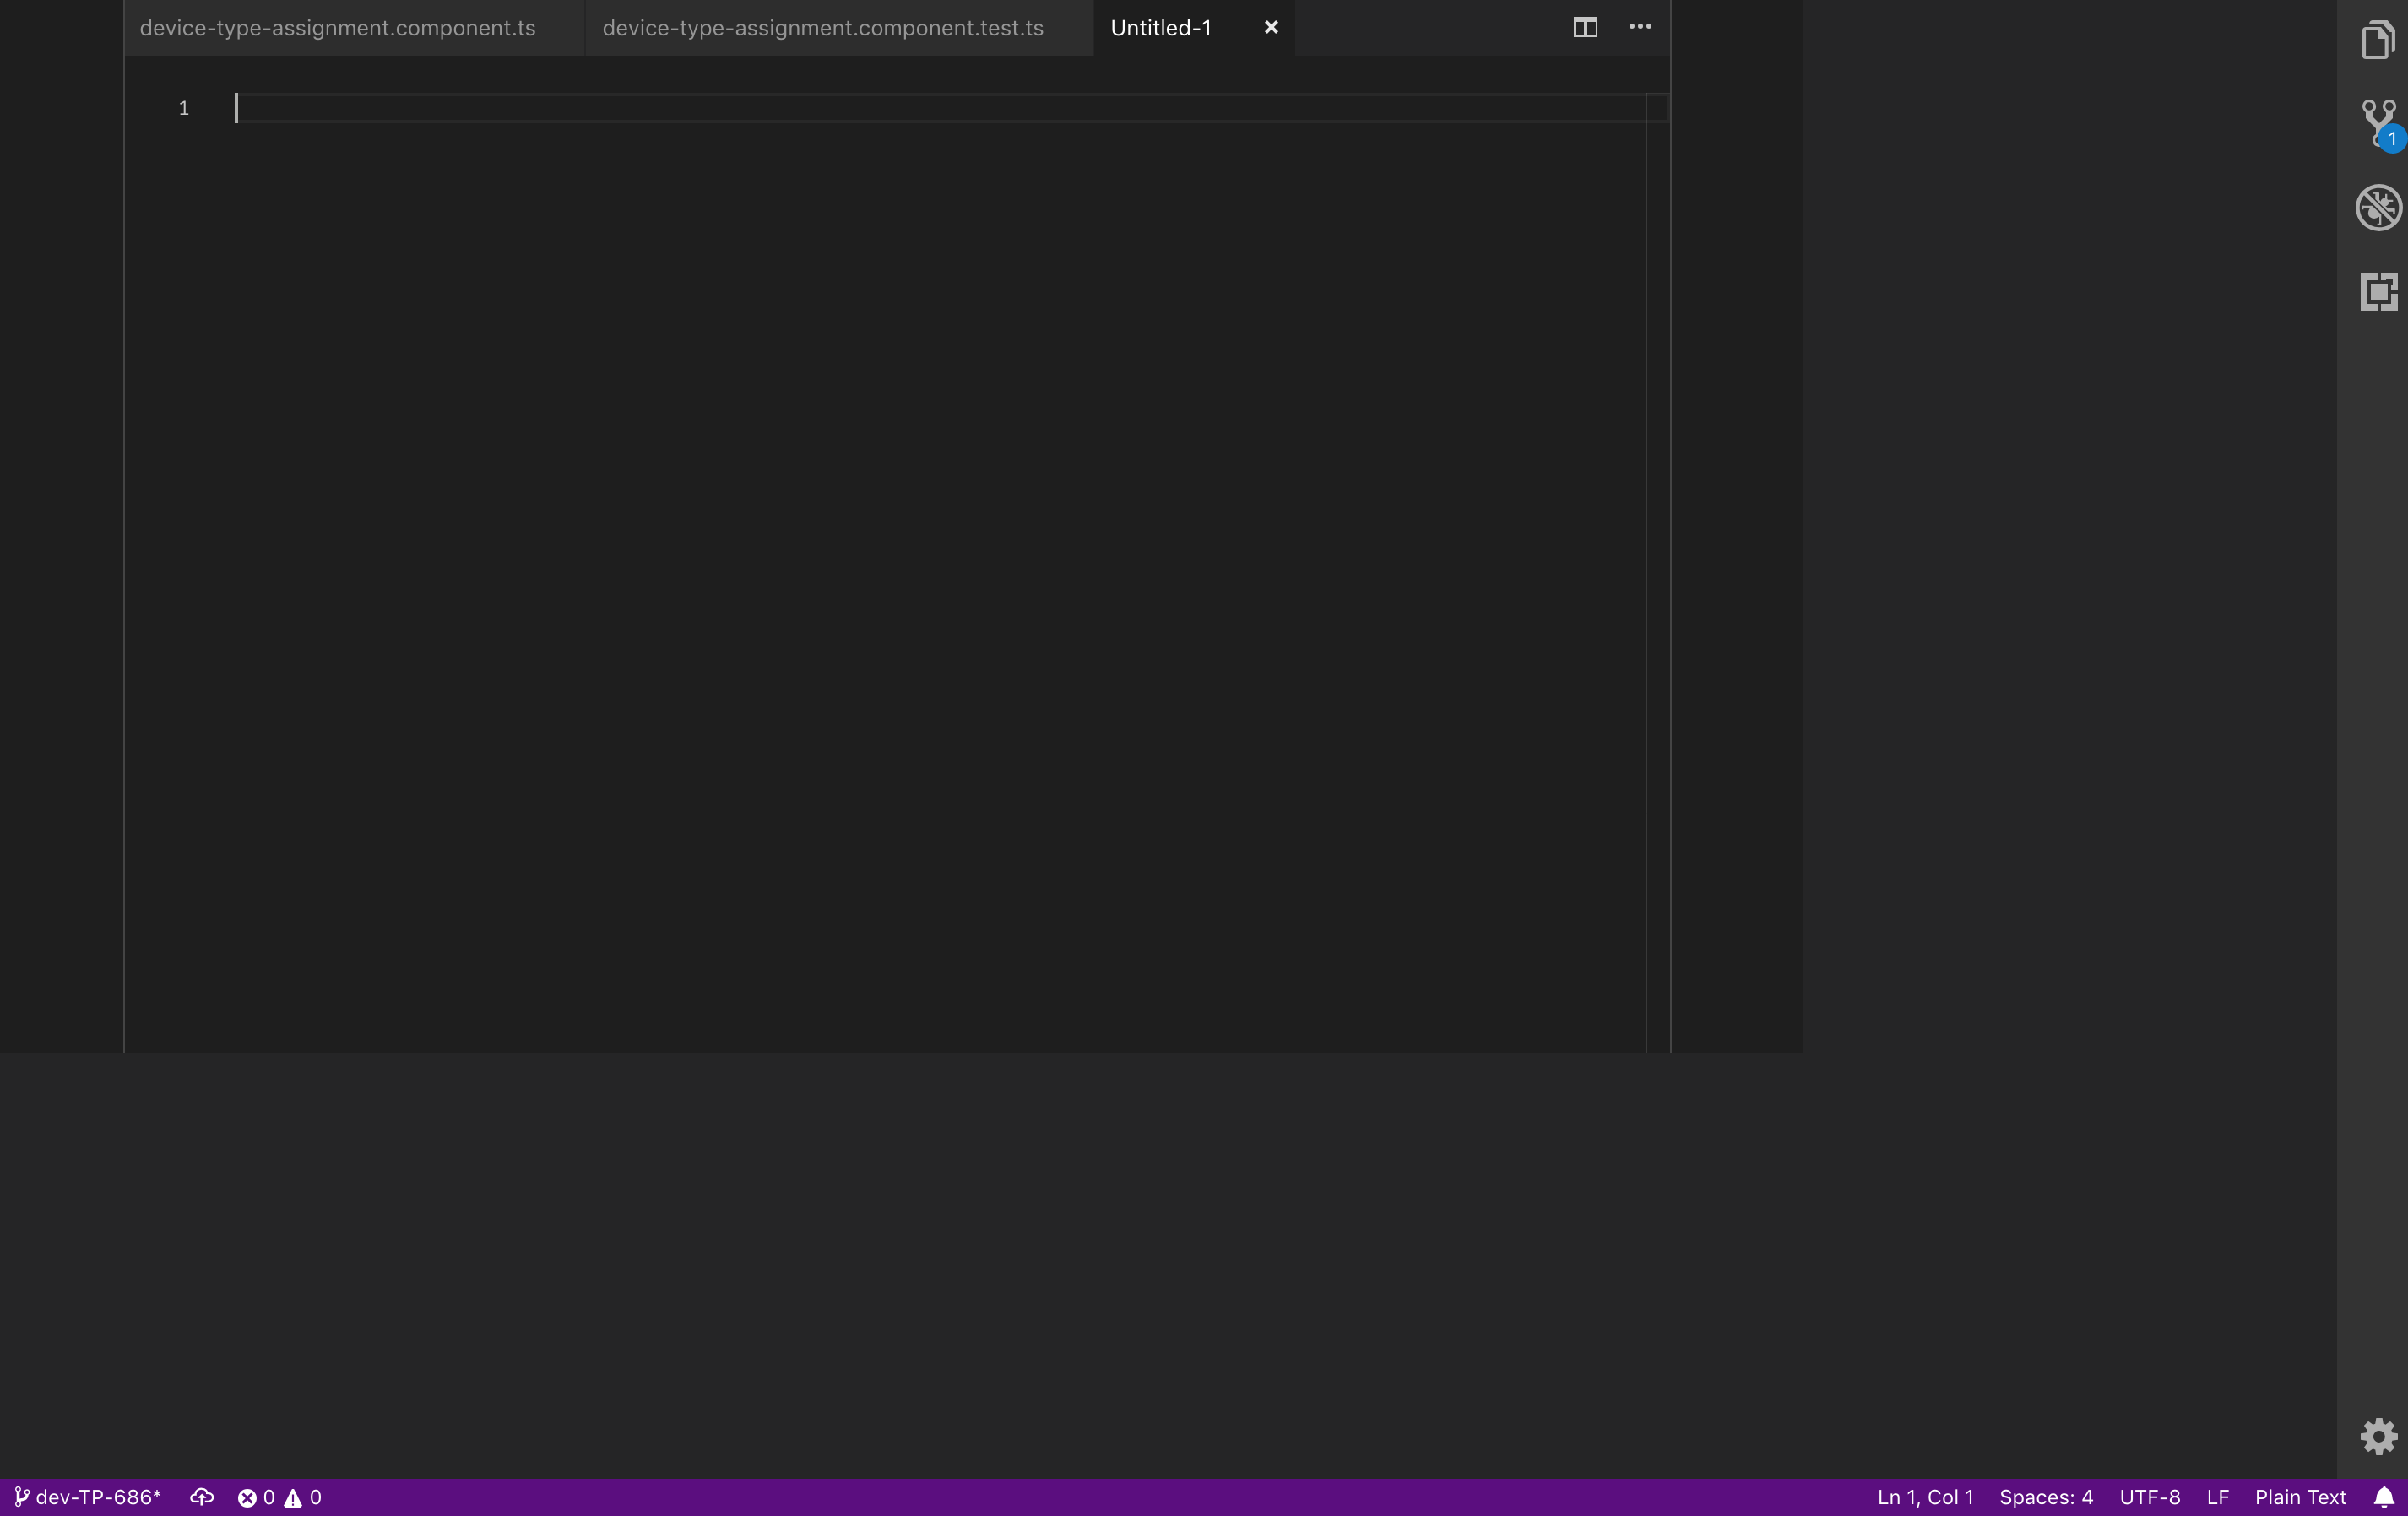Switch to device-type-assignment.component.test.ts tab
Screen dimensions: 2408x1516
point(823,28)
